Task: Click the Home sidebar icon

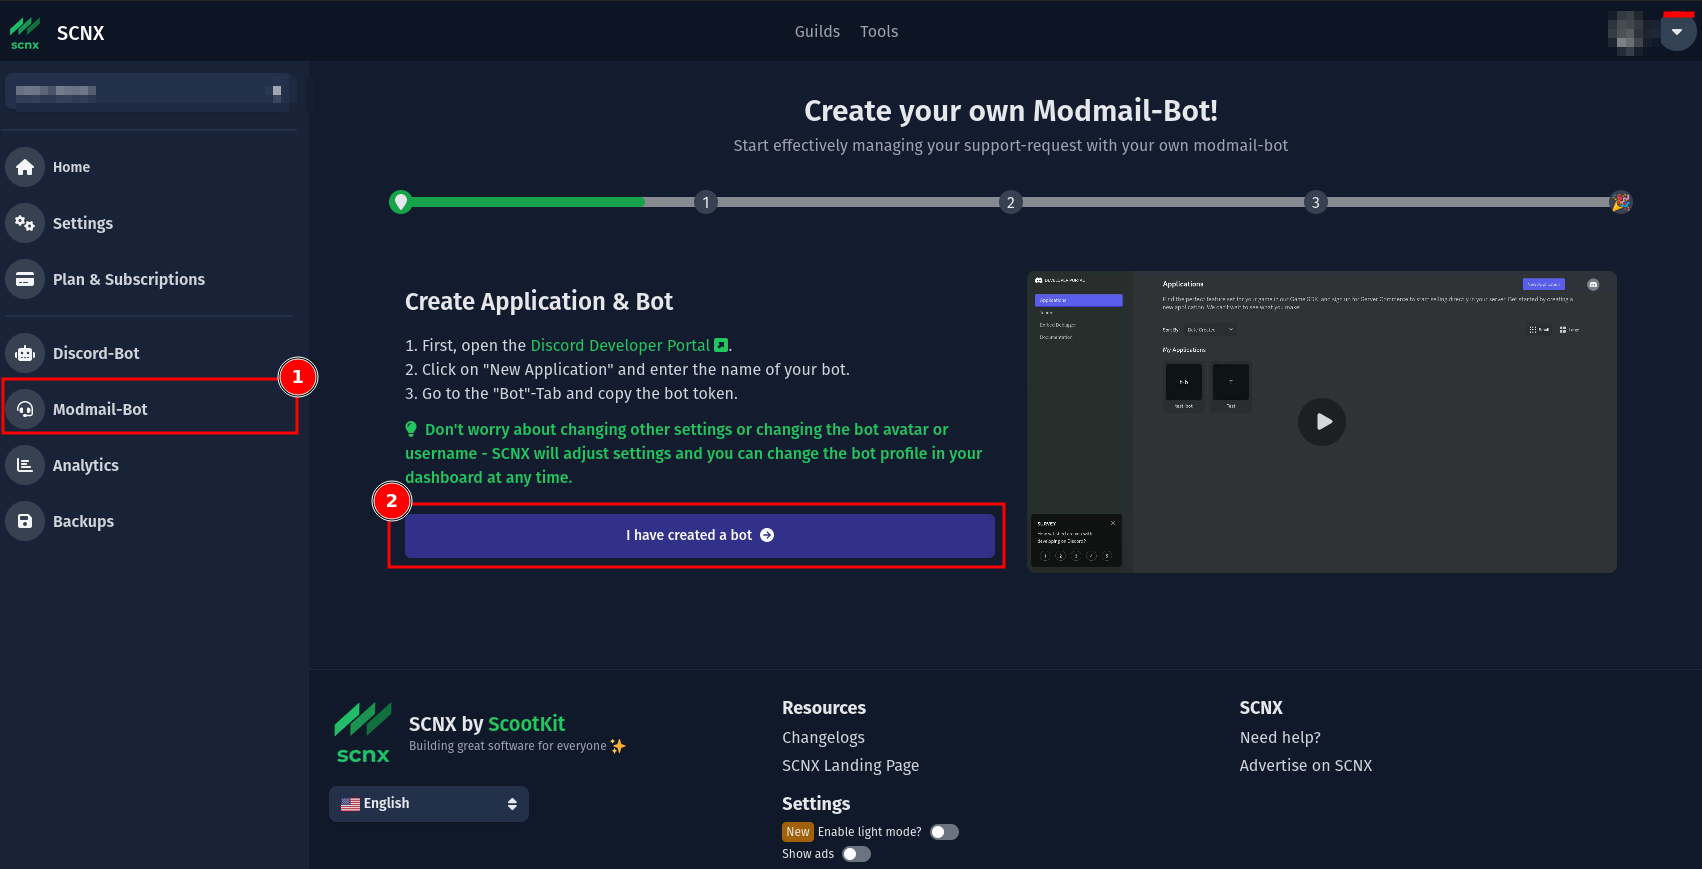Action: click(x=25, y=167)
